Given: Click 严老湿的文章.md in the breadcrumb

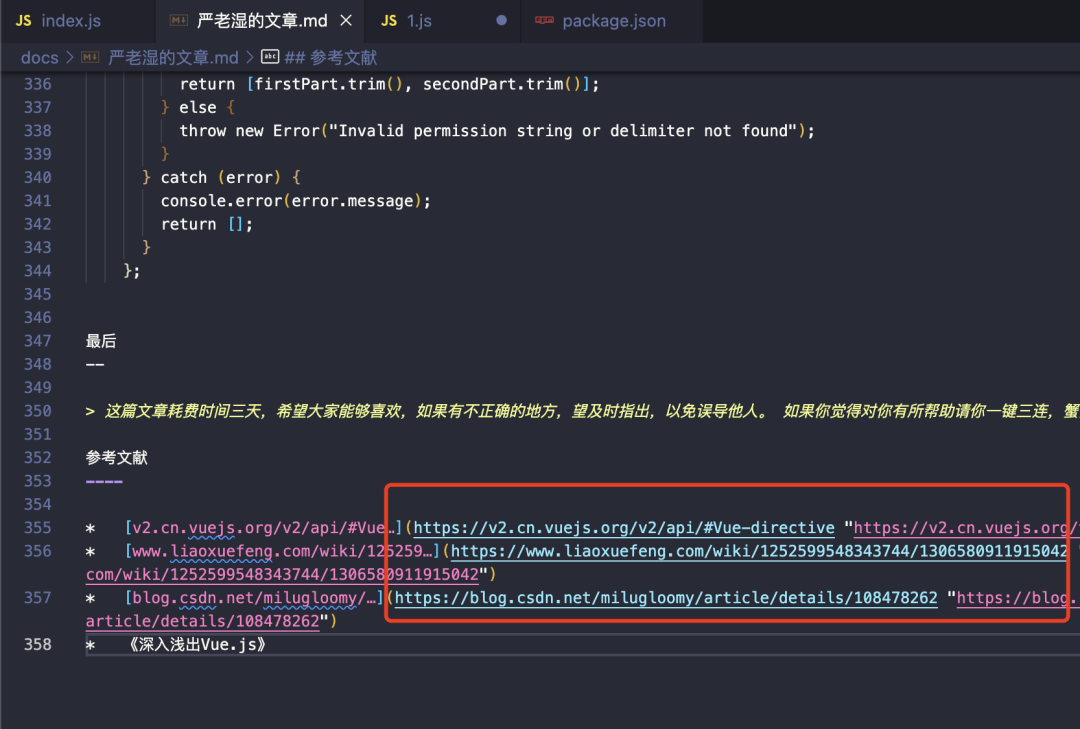Looking at the screenshot, I should (x=173, y=58).
